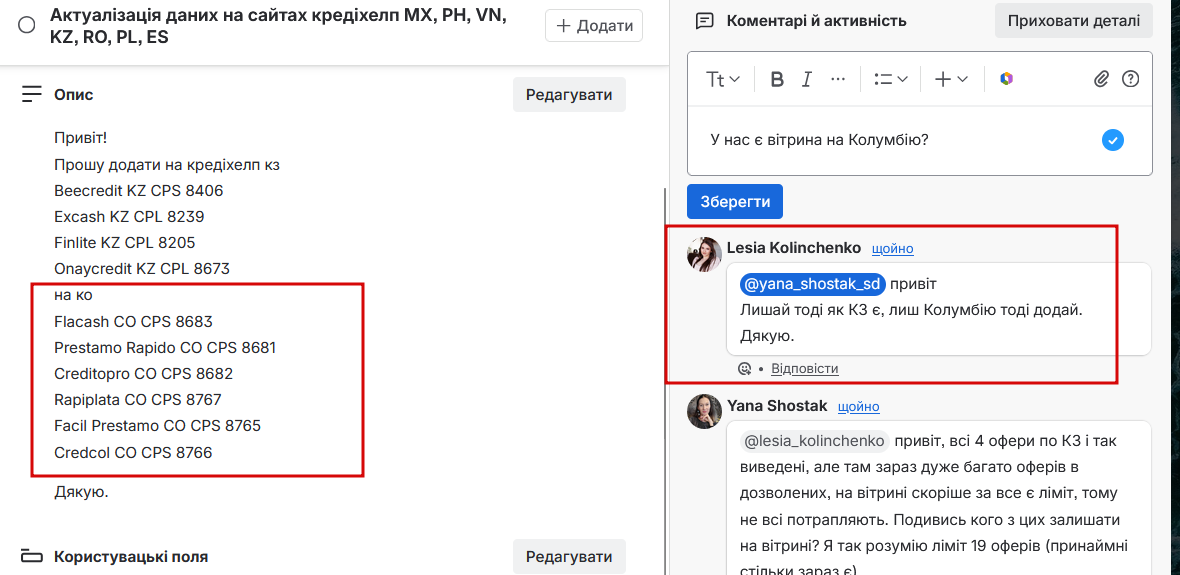Open the insert plus dropdown
Image resolution: width=1180 pixels, height=575 pixels.
coord(951,79)
